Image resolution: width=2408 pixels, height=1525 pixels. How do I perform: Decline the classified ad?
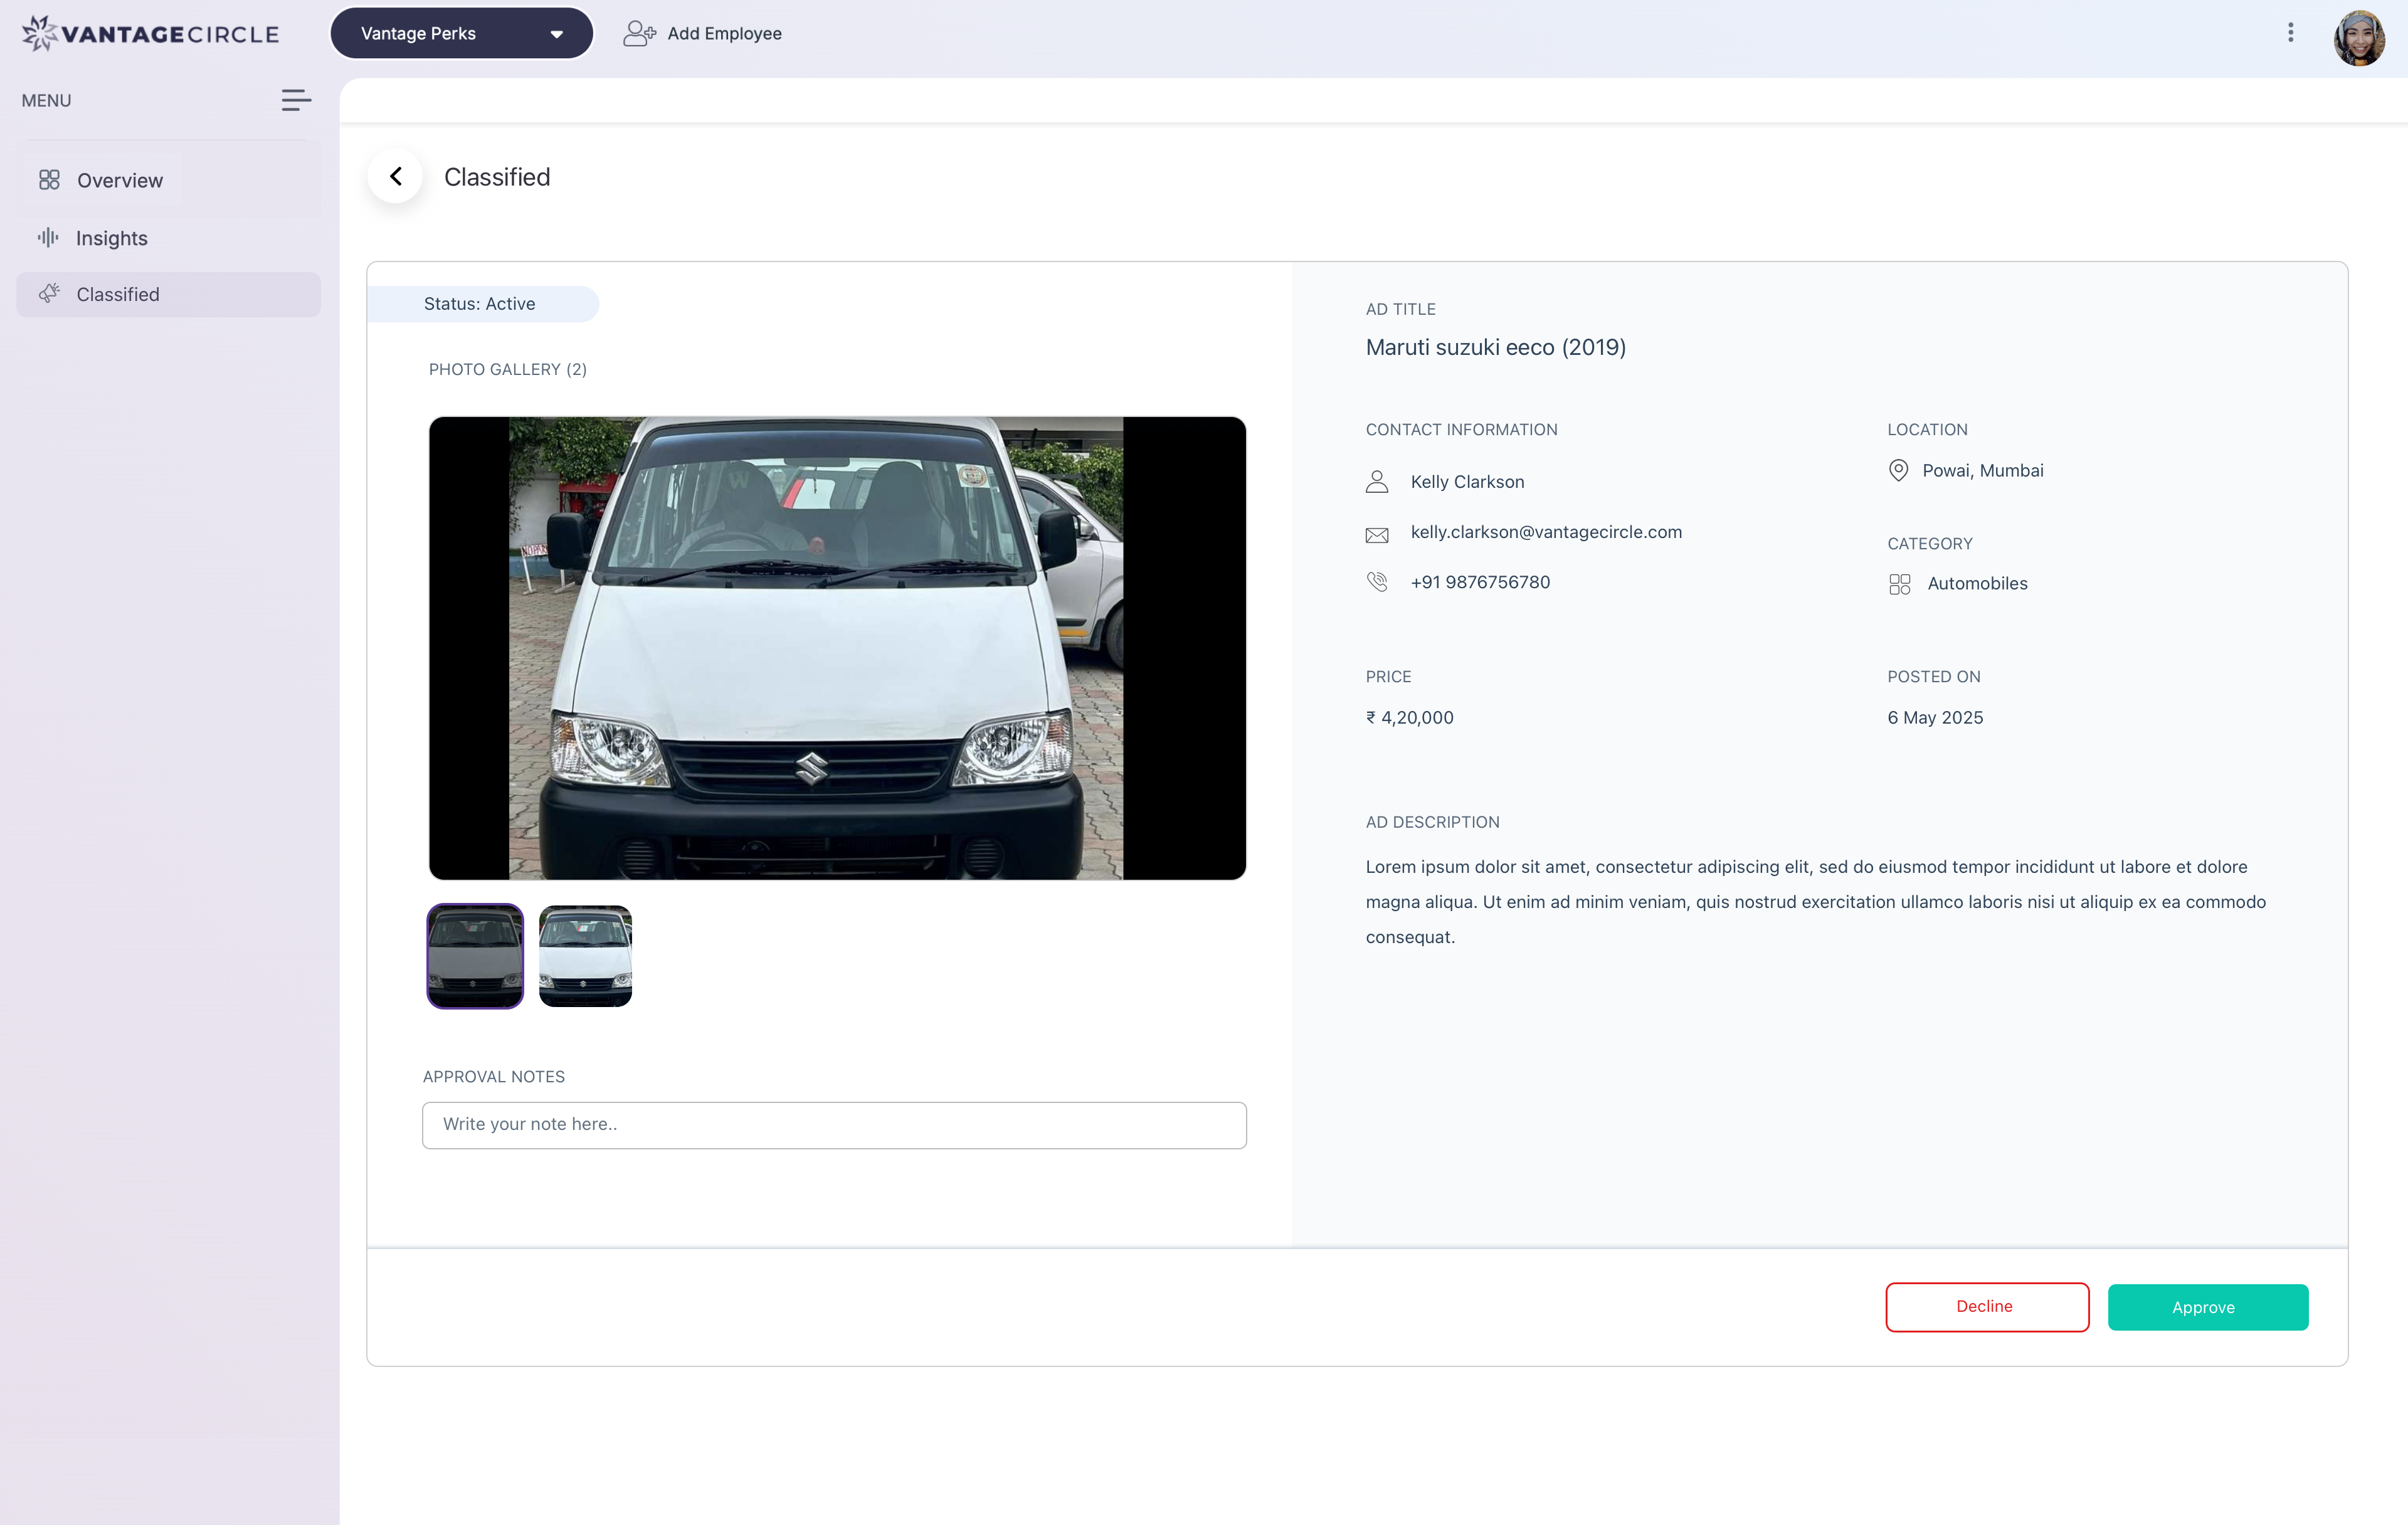click(1986, 1307)
